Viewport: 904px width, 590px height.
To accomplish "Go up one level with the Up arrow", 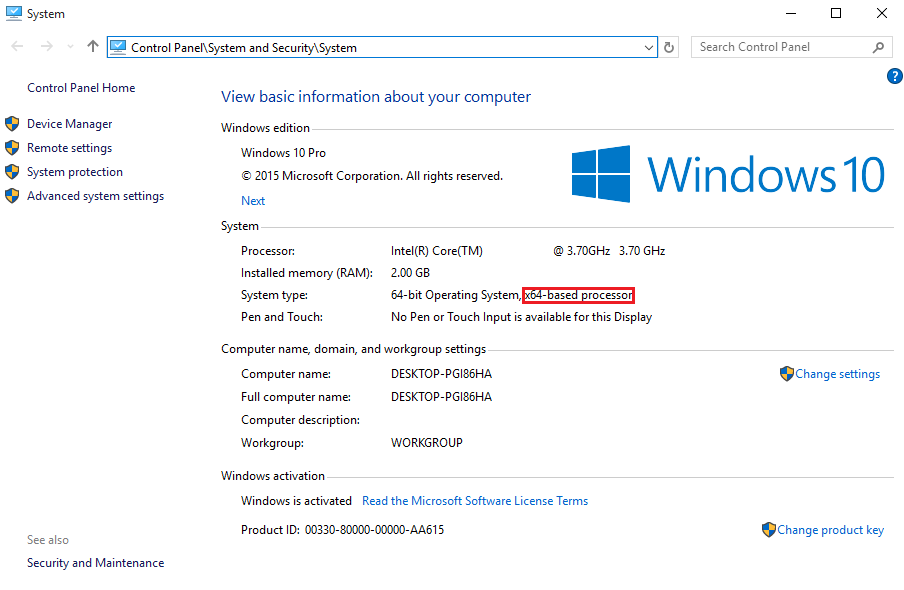I will 93,46.
